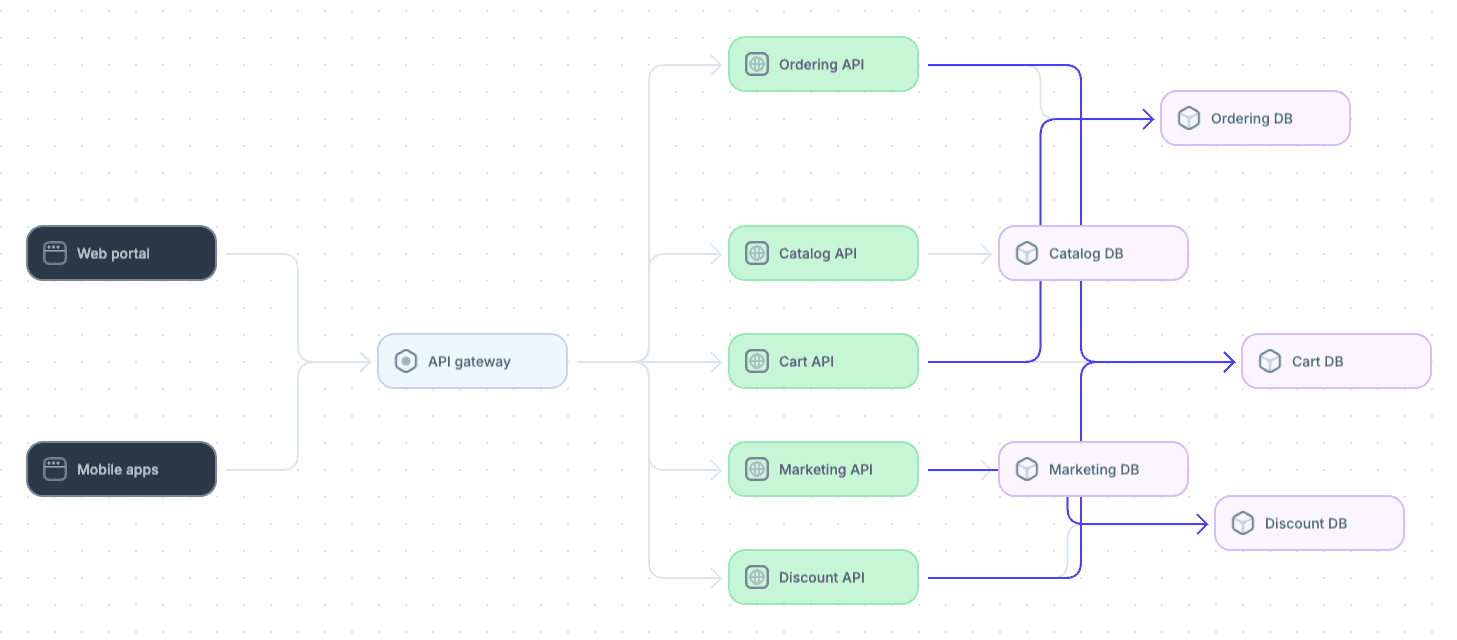This screenshot has height=640, width=1457.
Task: Click the cube icon on Marketing DB node
Action: point(1027,470)
